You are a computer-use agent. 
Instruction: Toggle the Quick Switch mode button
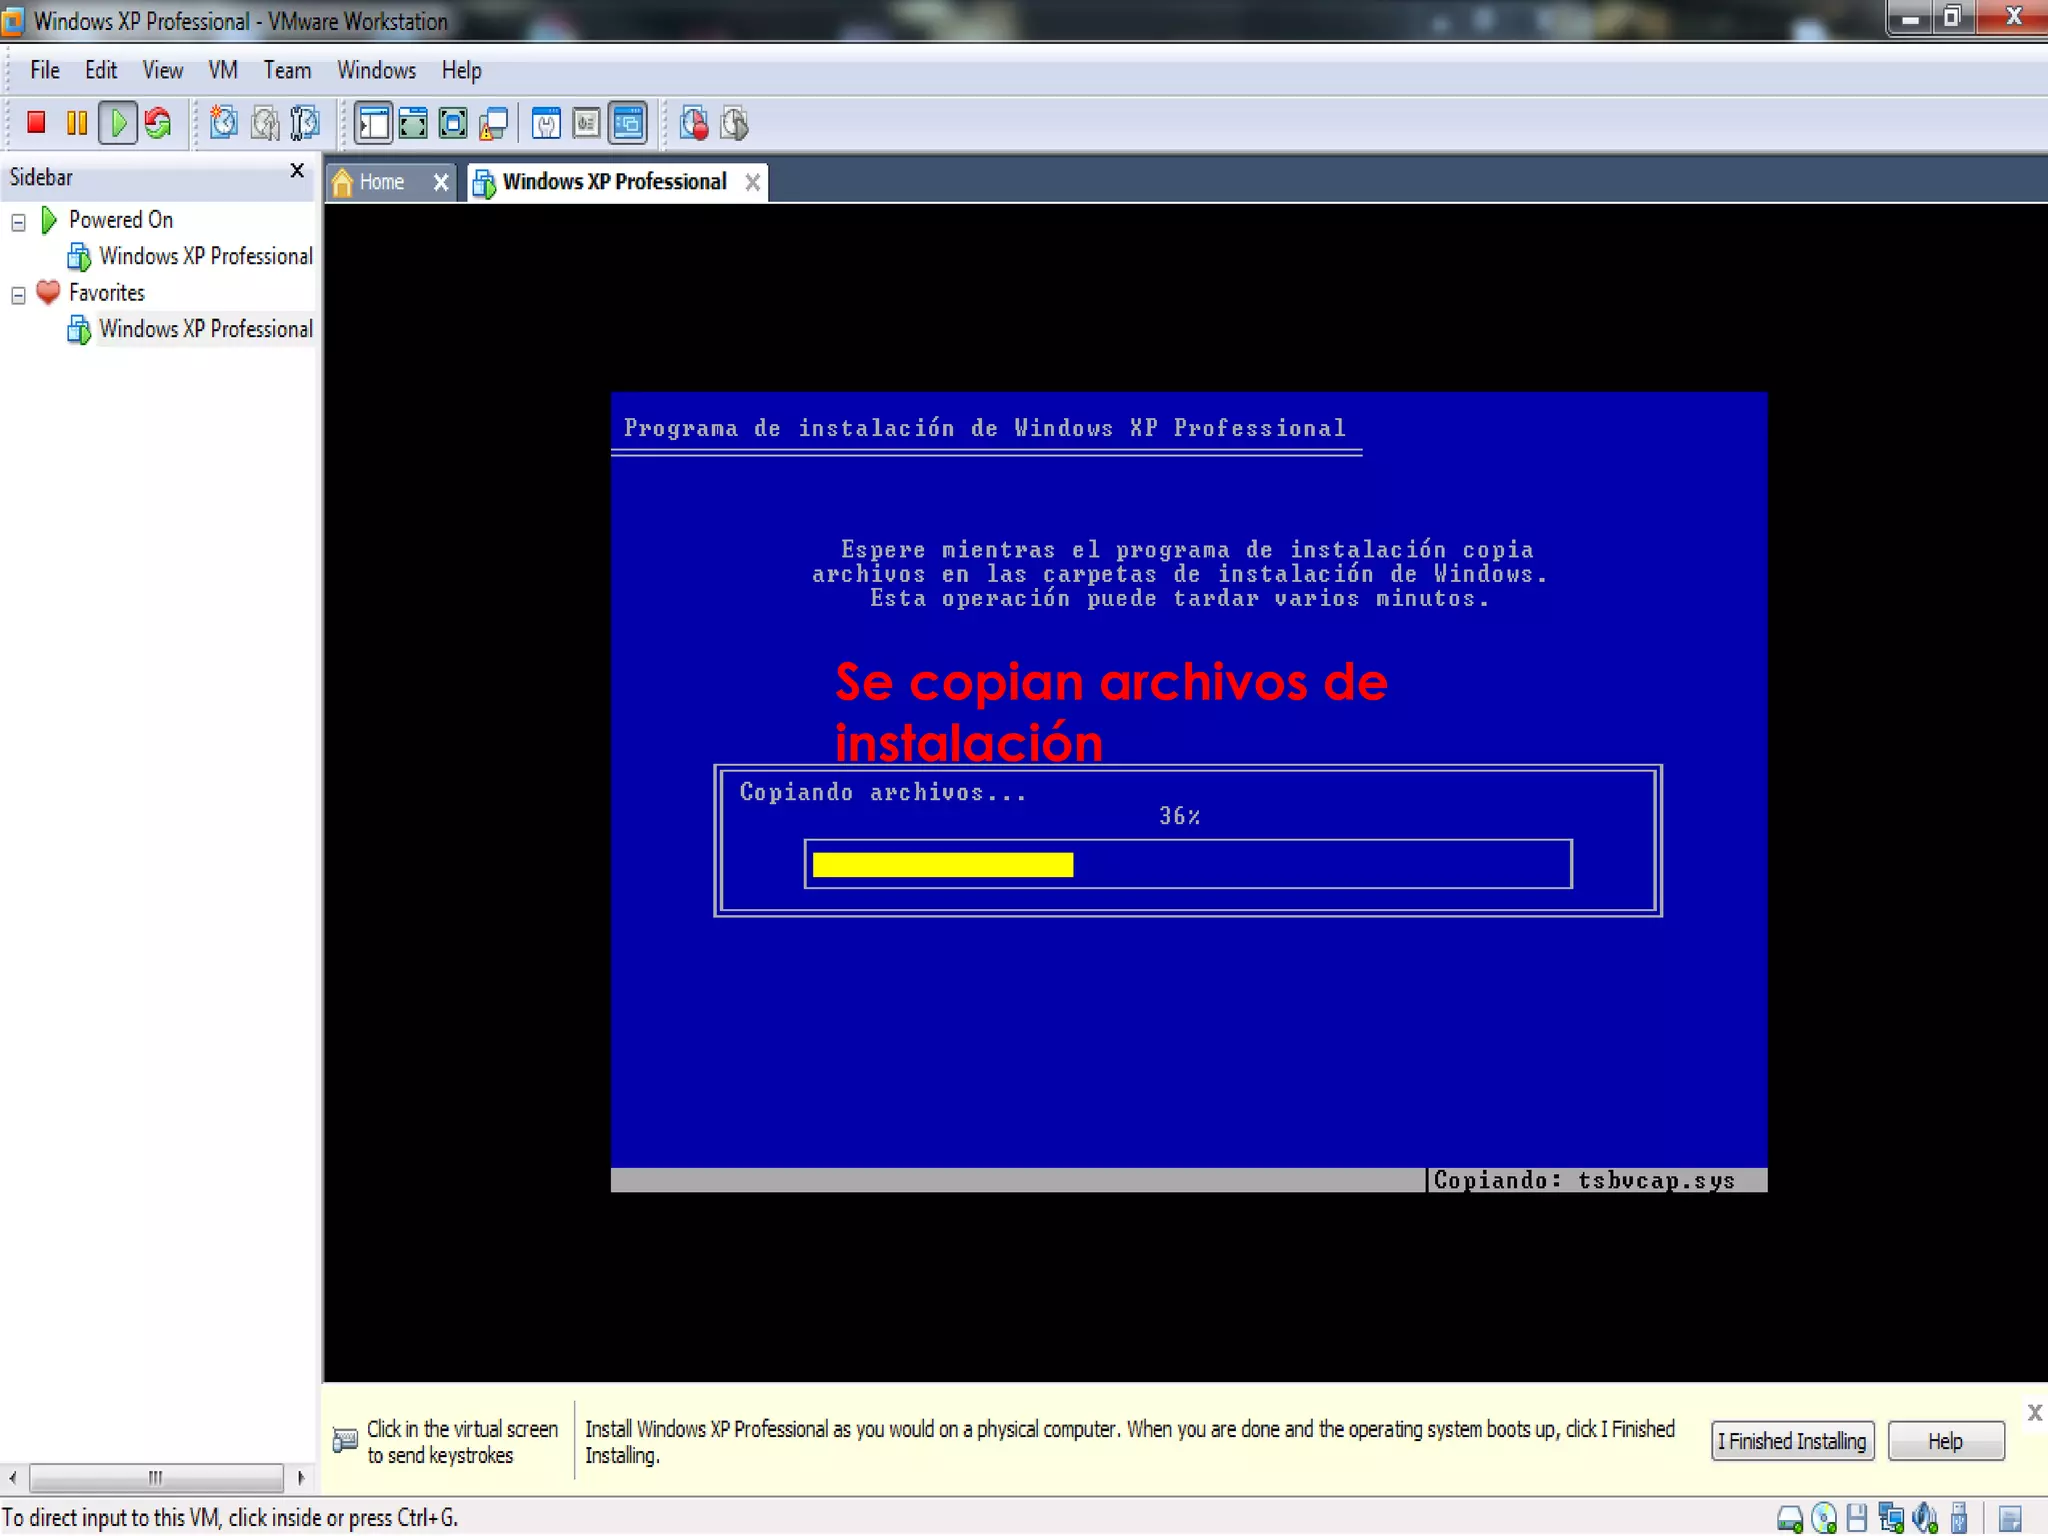[412, 123]
